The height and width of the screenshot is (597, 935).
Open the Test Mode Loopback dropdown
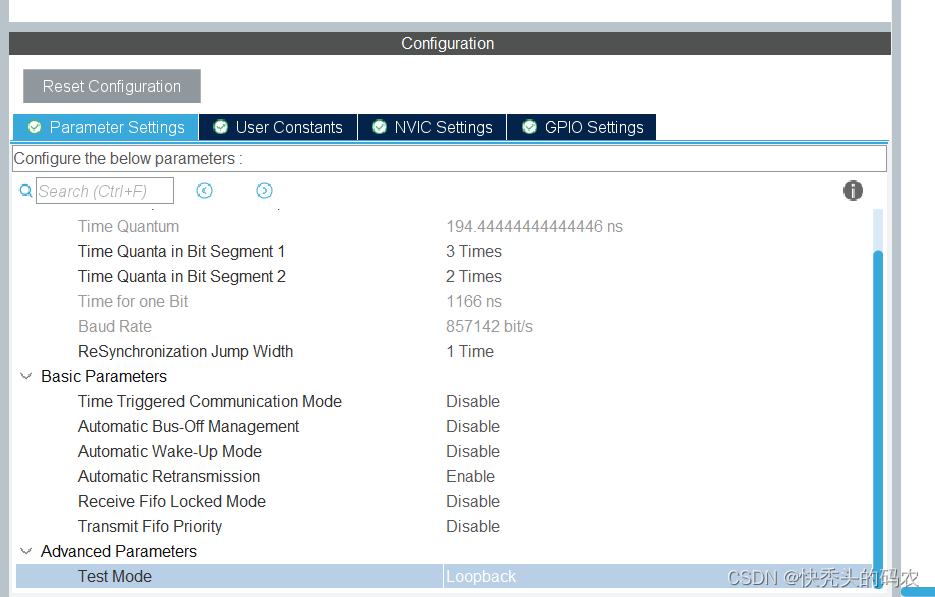pos(481,576)
